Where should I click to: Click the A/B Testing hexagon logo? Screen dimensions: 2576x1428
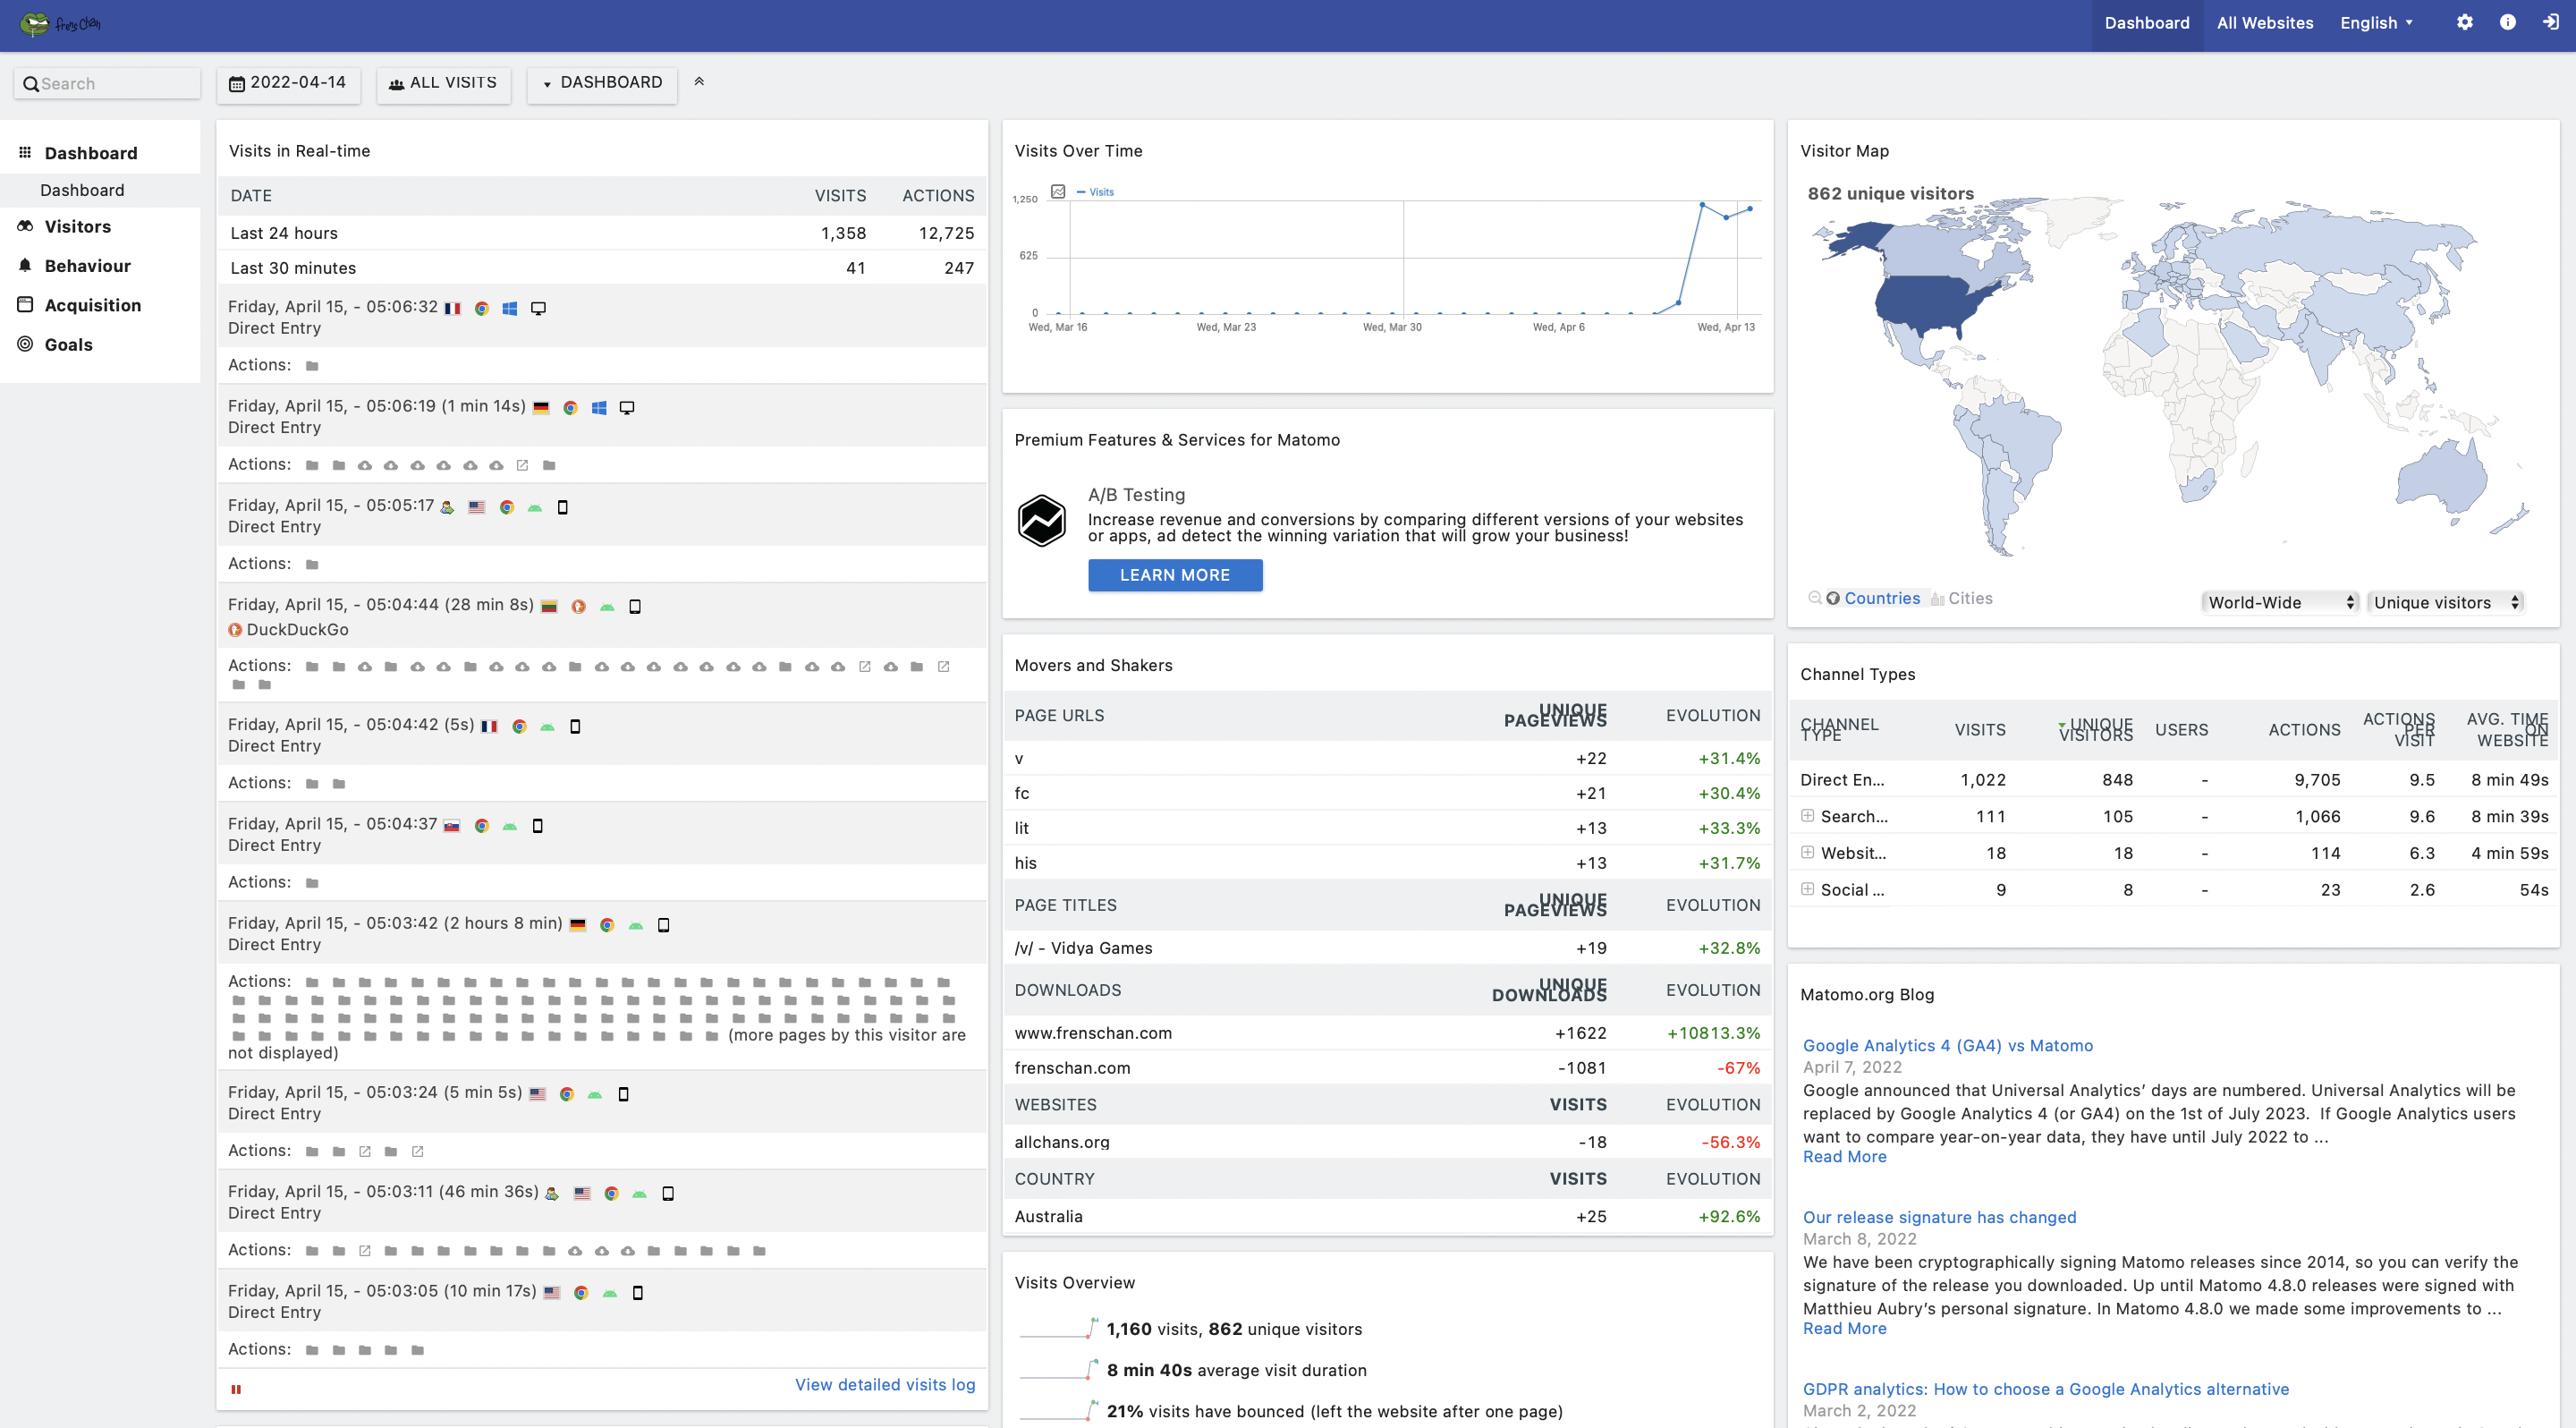[x=1041, y=520]
